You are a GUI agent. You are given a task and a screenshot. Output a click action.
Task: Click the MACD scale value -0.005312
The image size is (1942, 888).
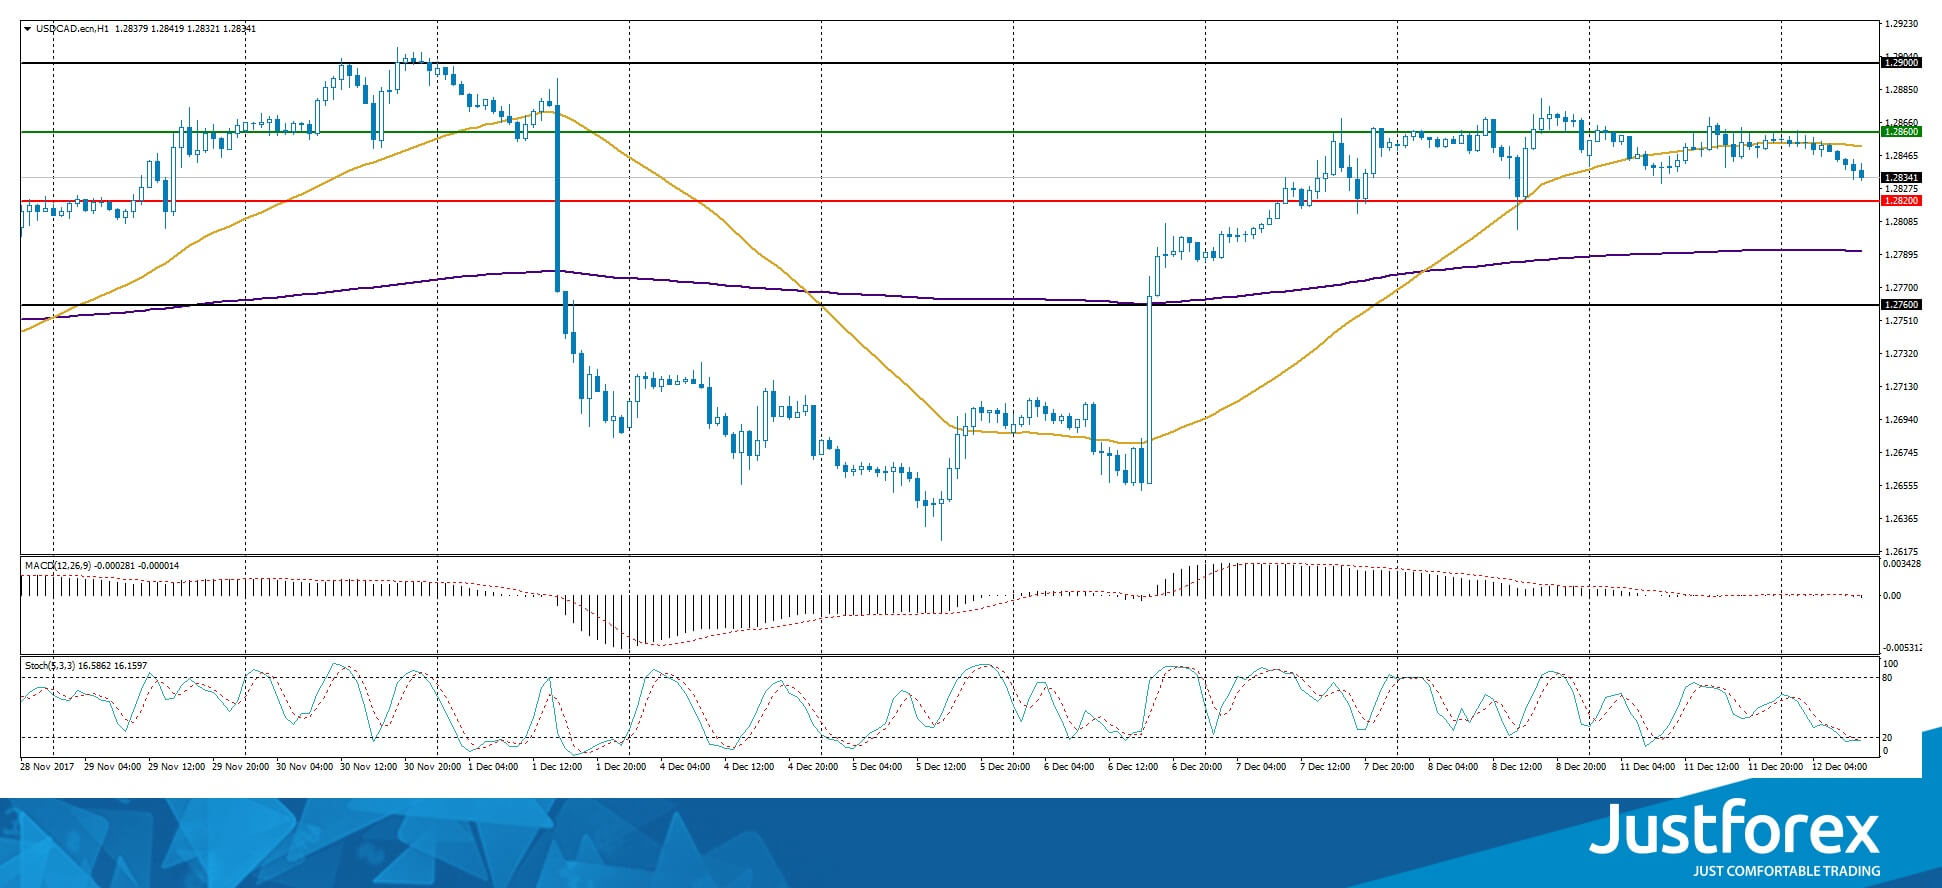click(1902, 648)
